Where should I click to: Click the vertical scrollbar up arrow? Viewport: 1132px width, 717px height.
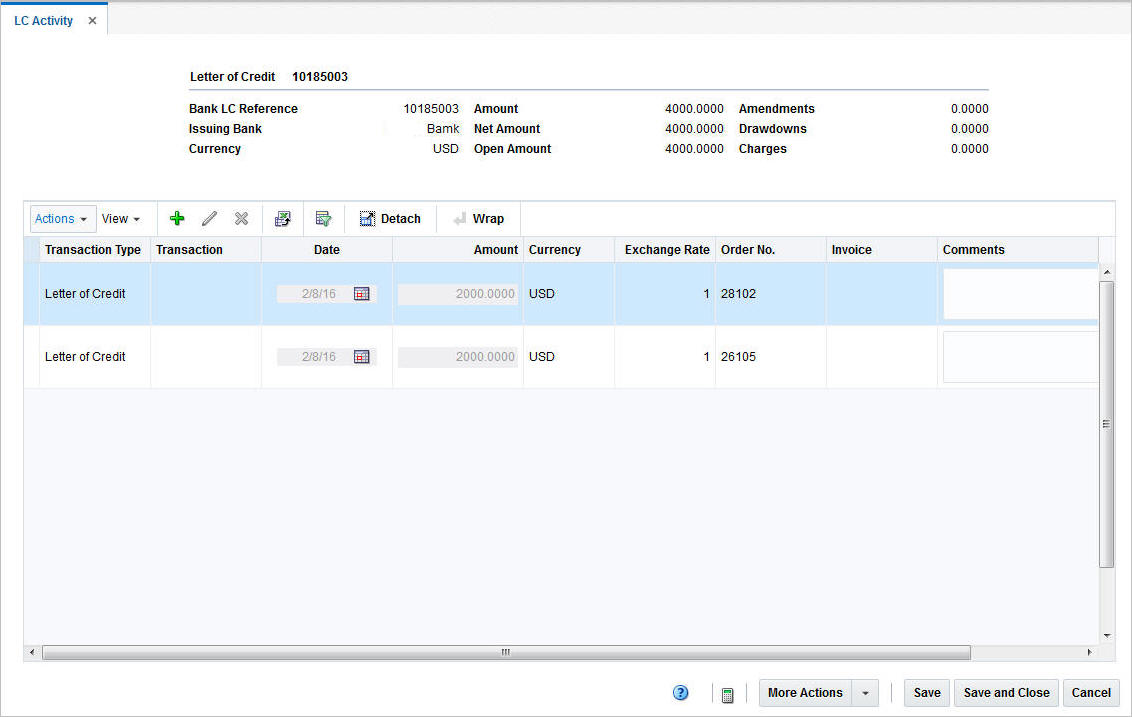point(1107,272)
